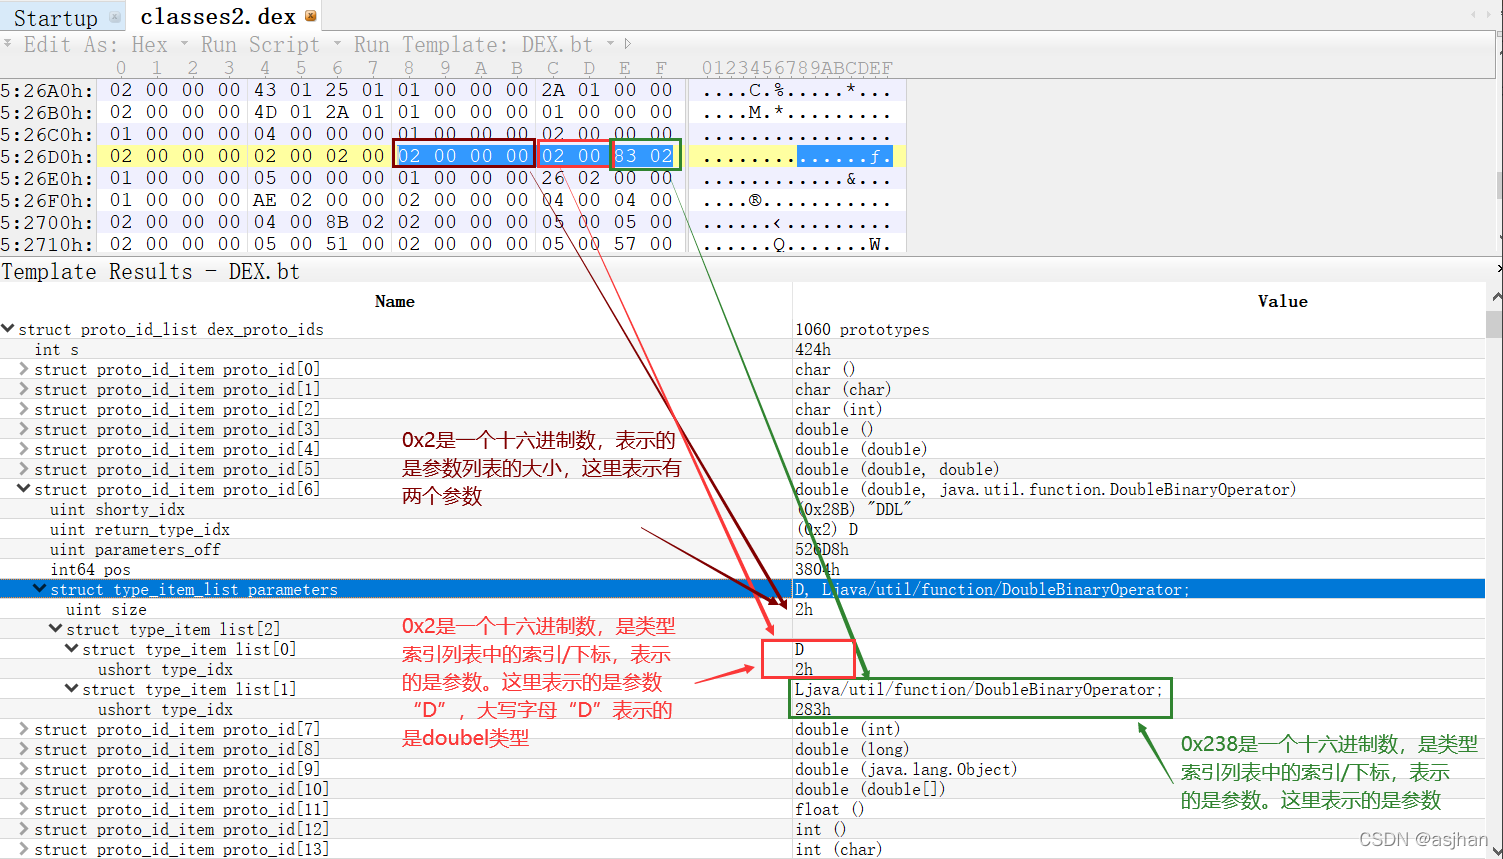Close the Template Results panel
This screenshot has height=859, width=1503.
tap(1498, 269)
